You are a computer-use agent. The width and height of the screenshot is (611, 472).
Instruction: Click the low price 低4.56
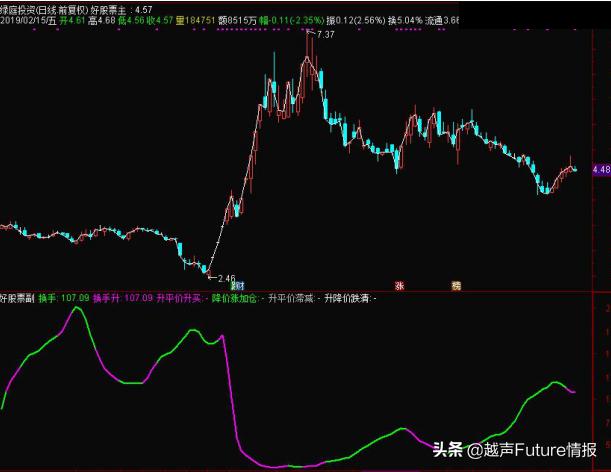(131, 21)
